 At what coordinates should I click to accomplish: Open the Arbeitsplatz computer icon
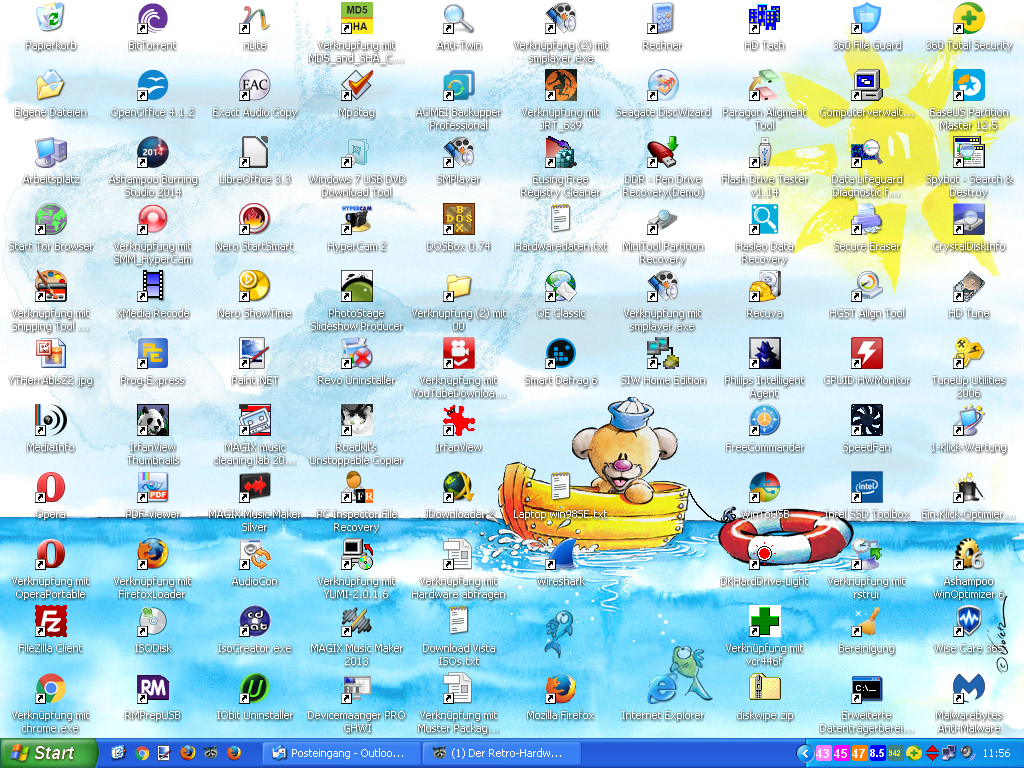point(51,153)
